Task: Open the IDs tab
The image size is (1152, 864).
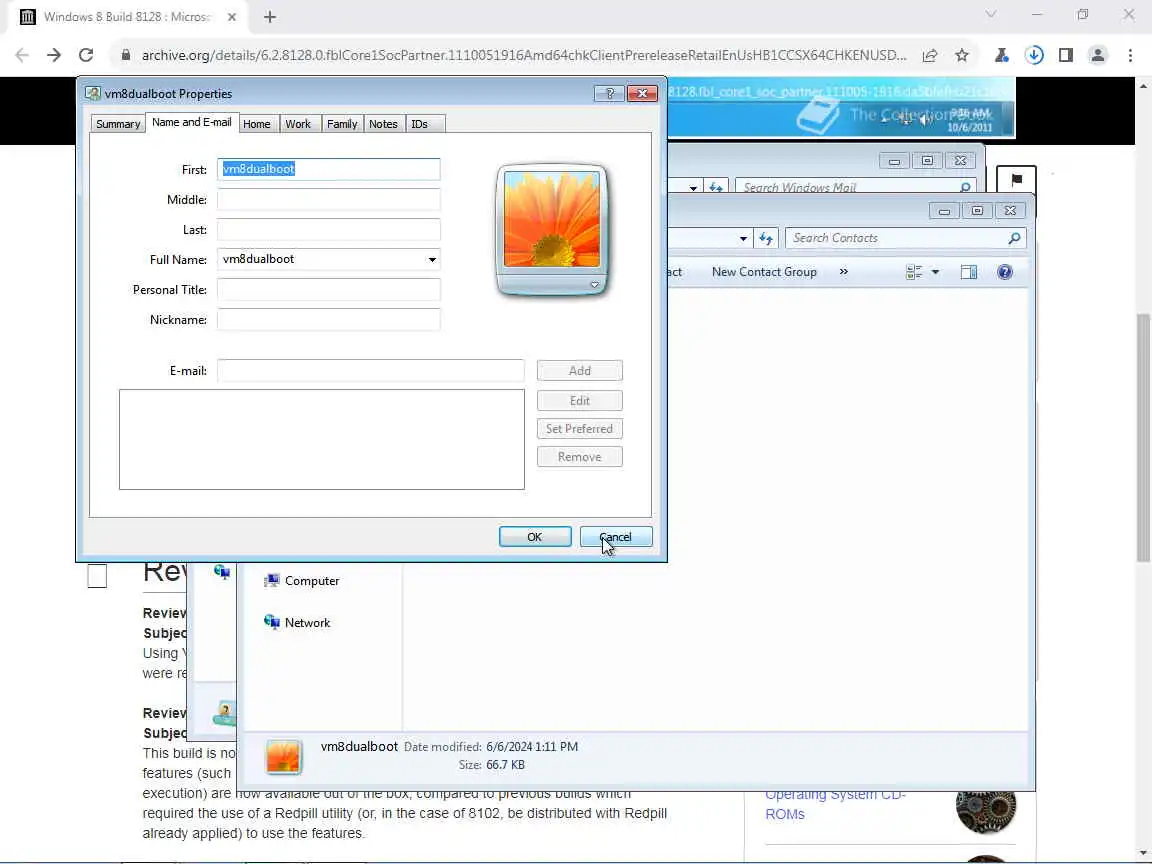Action: 420,124
